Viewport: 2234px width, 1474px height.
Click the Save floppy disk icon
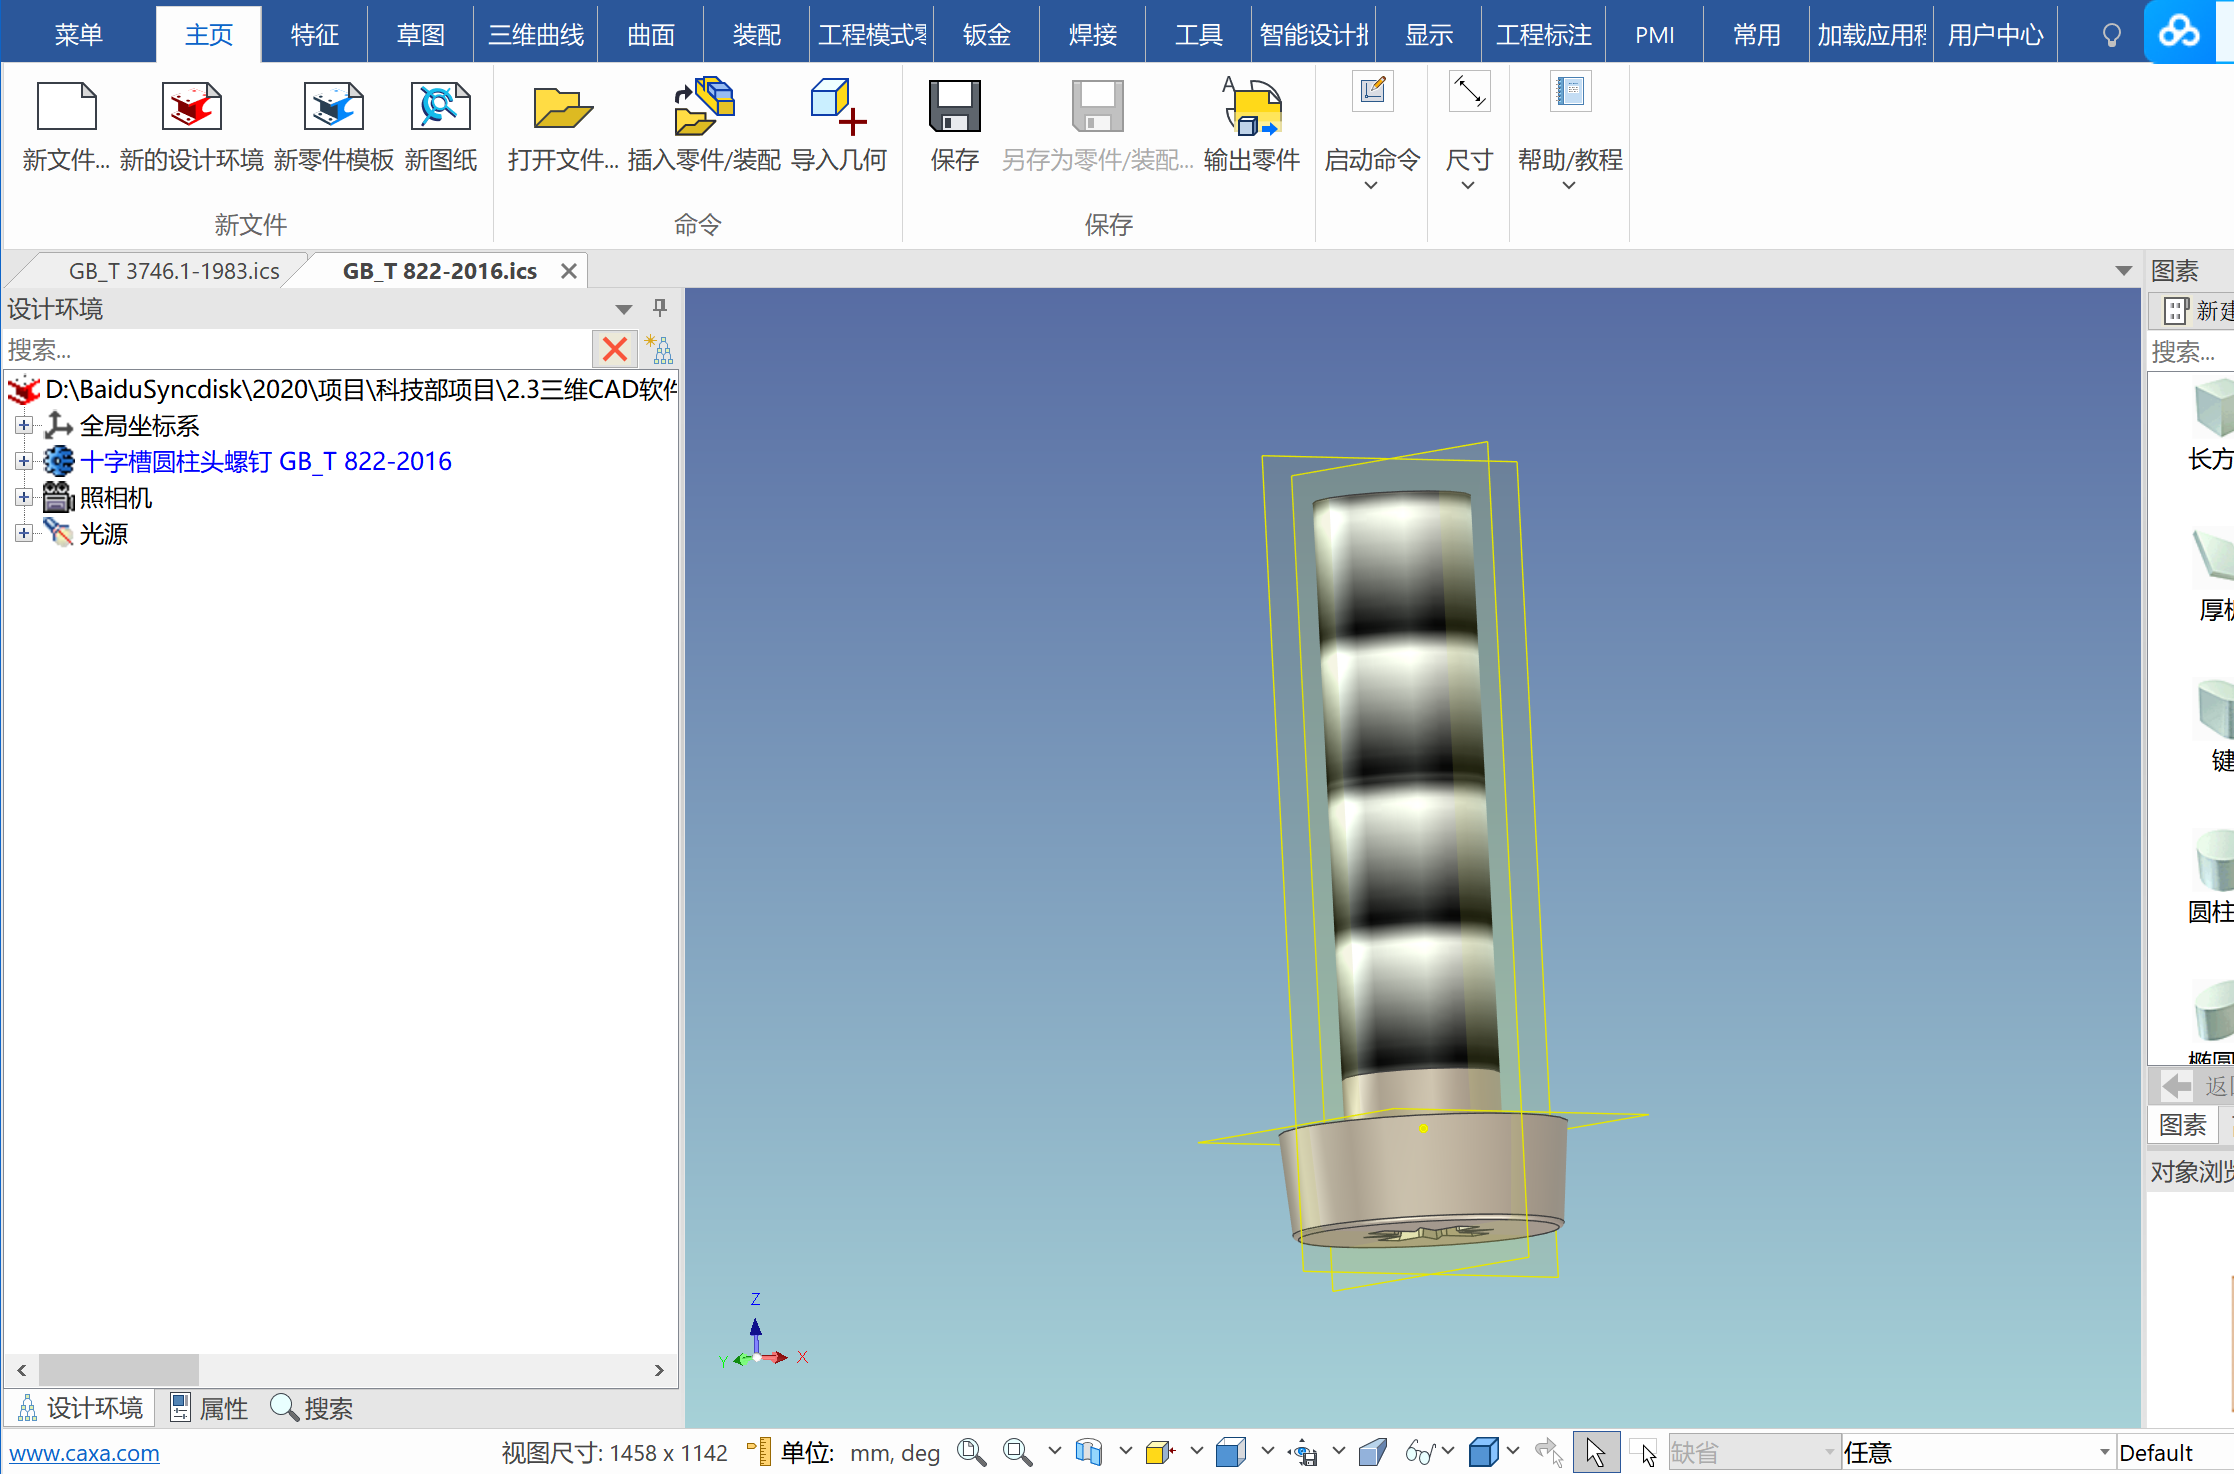click(x=954, y=107)
